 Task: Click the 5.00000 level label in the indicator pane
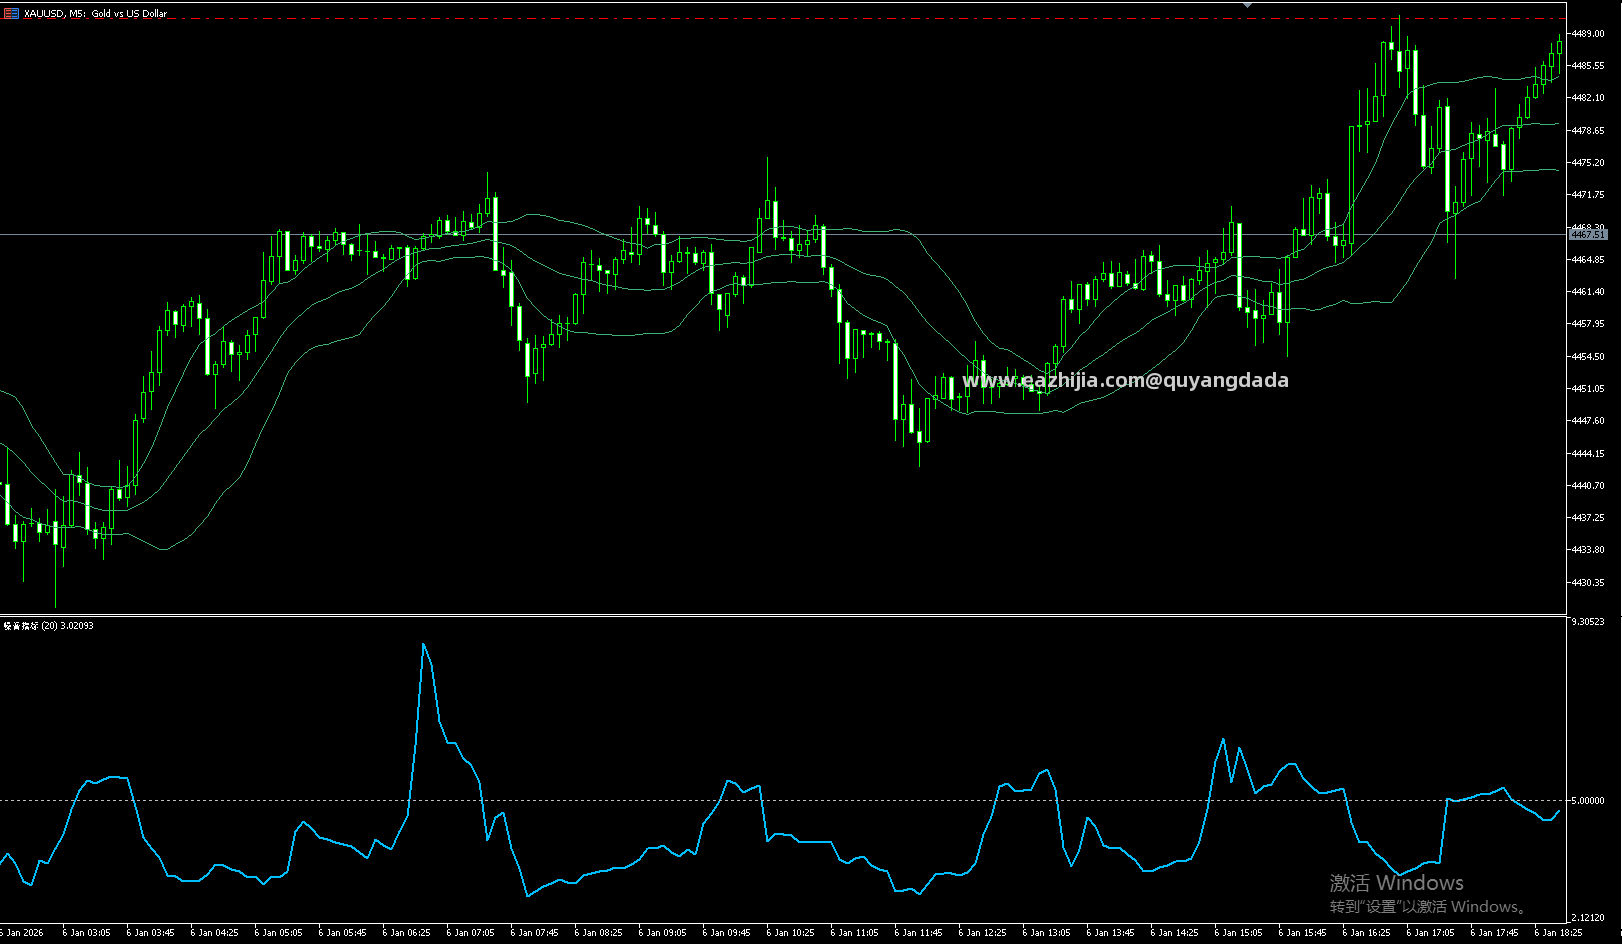tap(1588, 801)
